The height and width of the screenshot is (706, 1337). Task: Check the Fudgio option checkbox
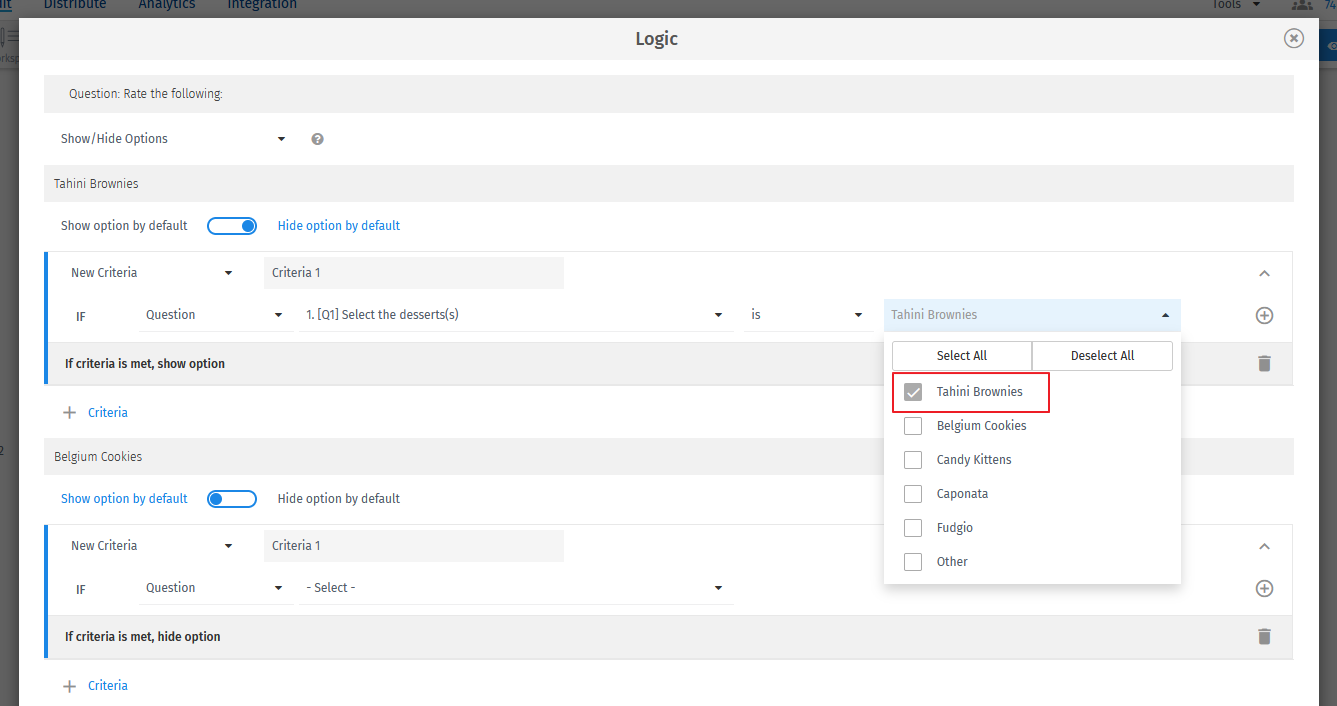point(913,528)
